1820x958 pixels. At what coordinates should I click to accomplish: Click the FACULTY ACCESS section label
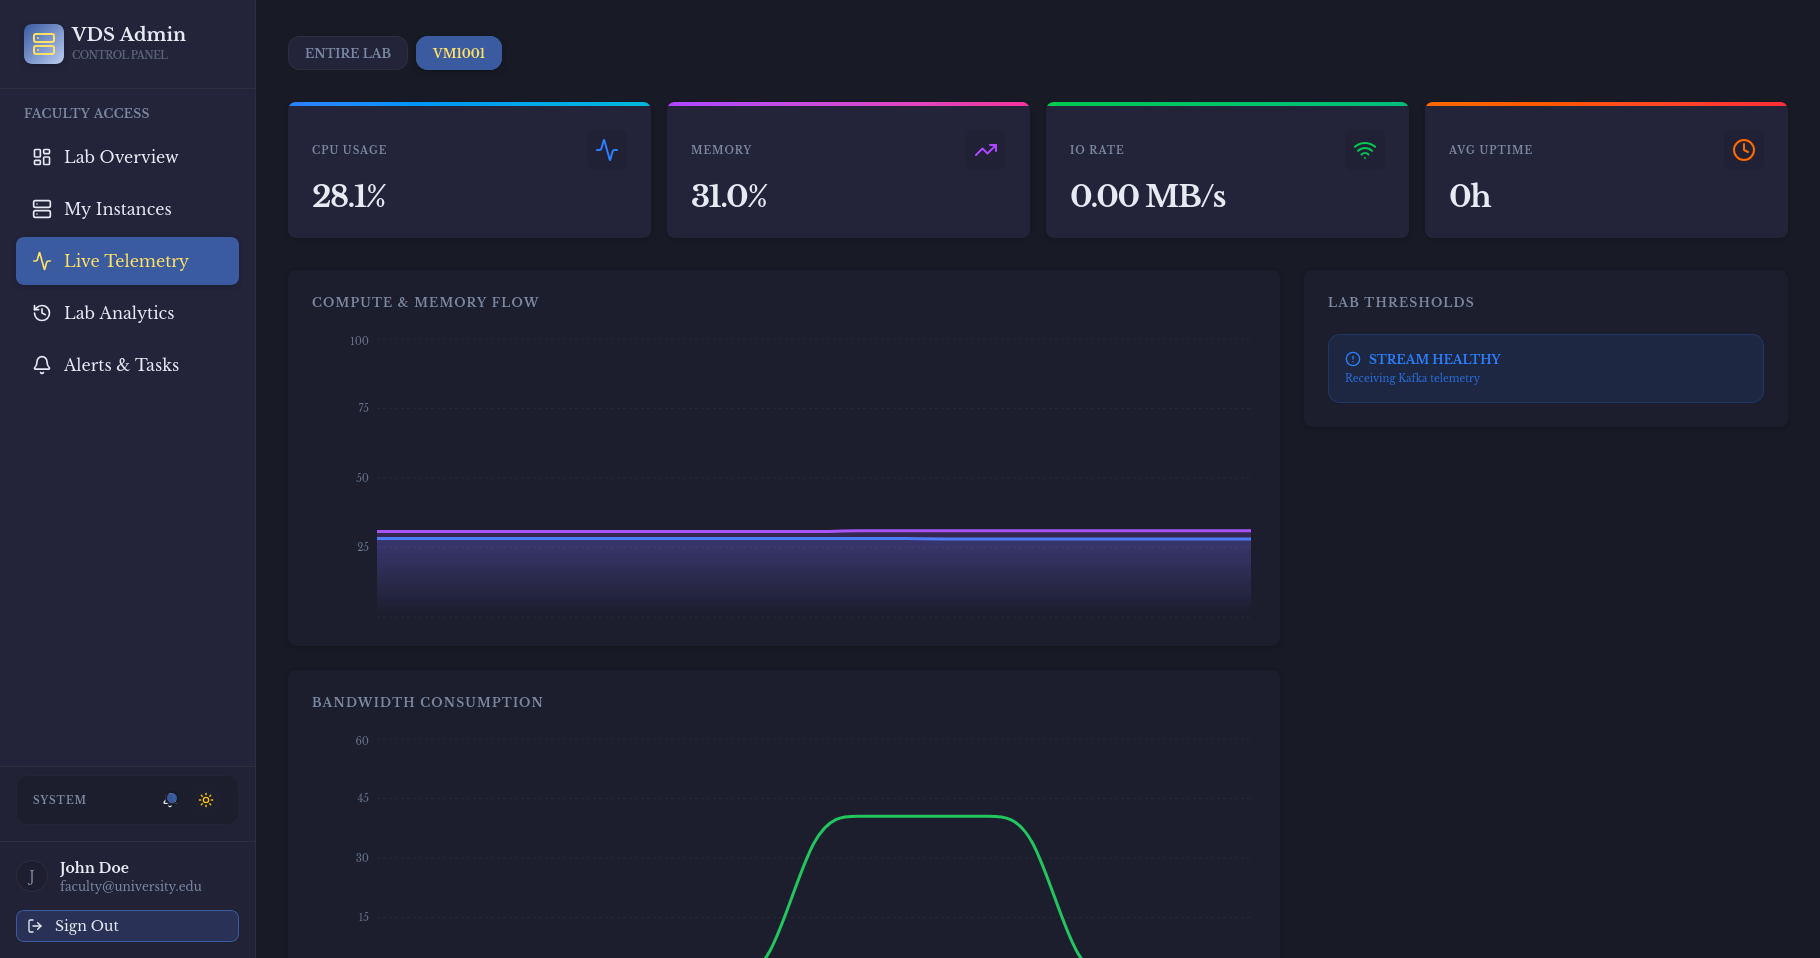tap(87, 113)
